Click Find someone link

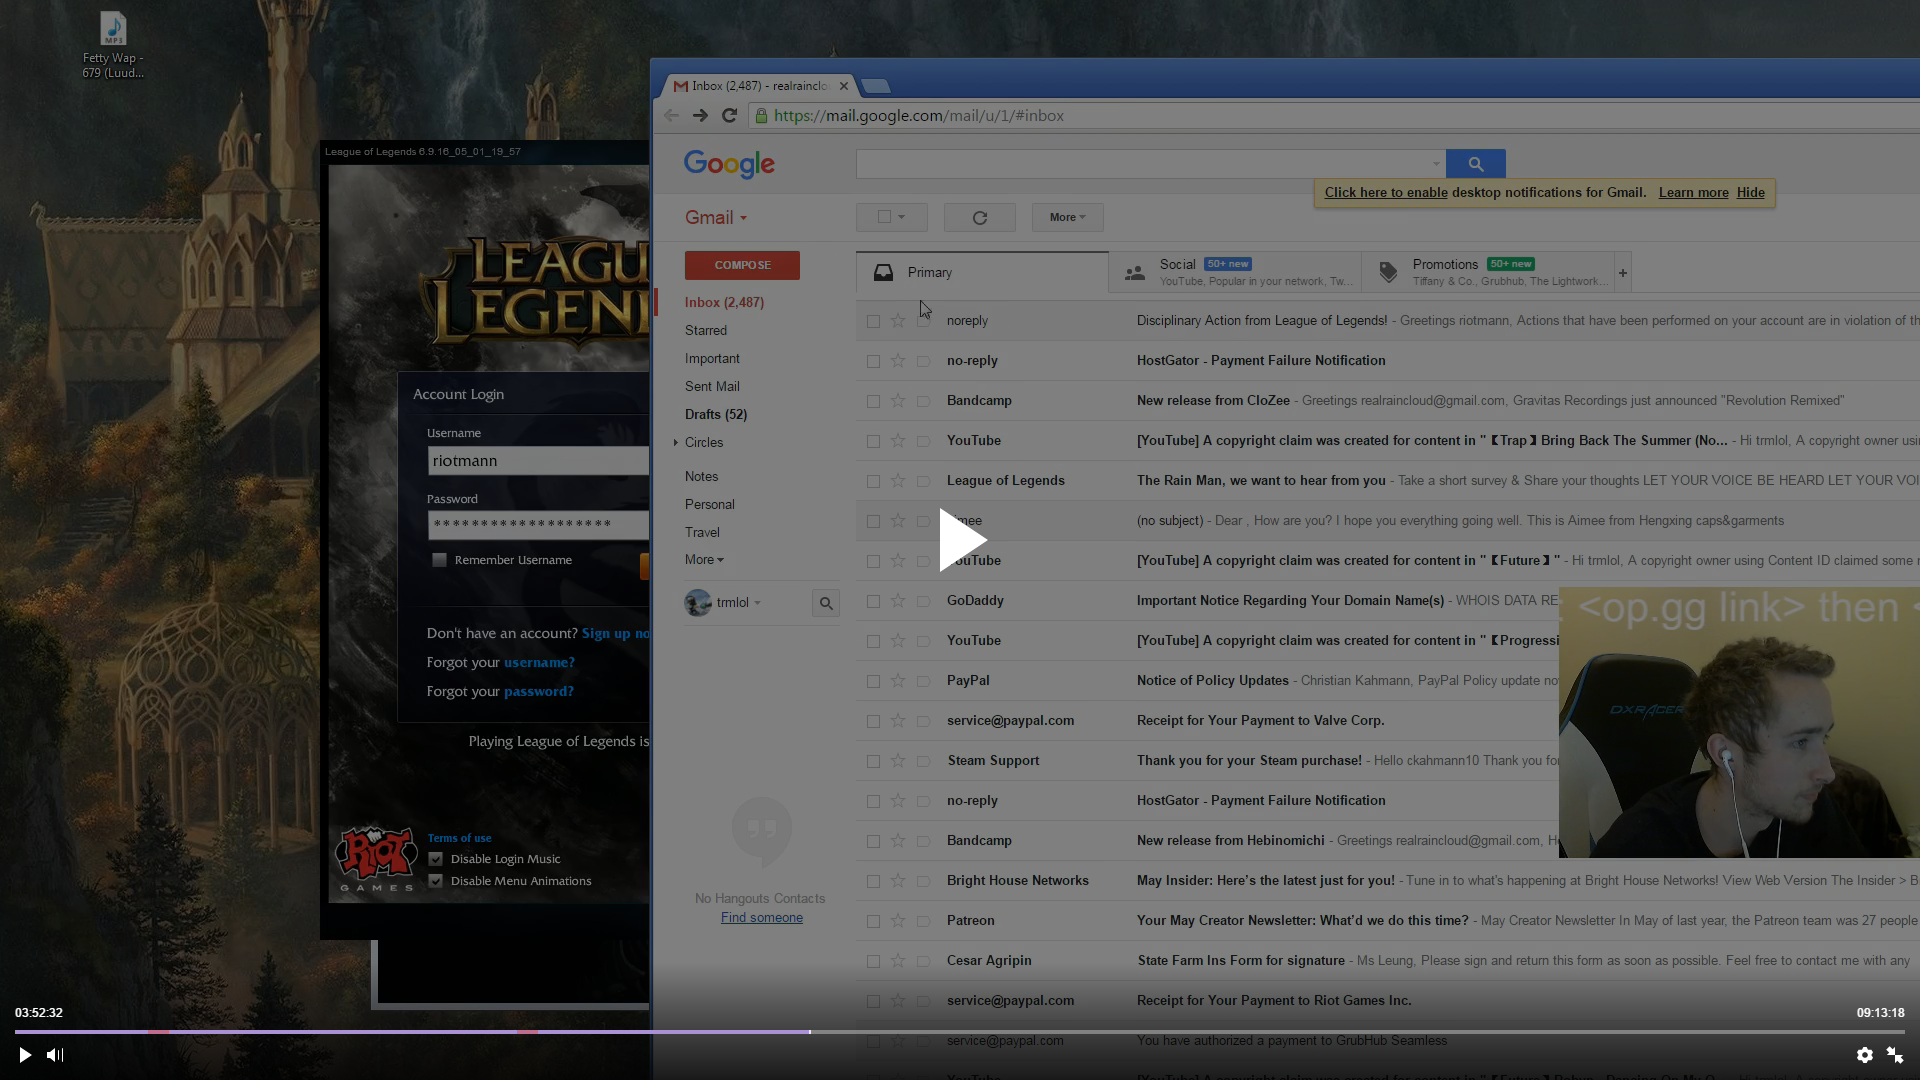pos(762,918)
